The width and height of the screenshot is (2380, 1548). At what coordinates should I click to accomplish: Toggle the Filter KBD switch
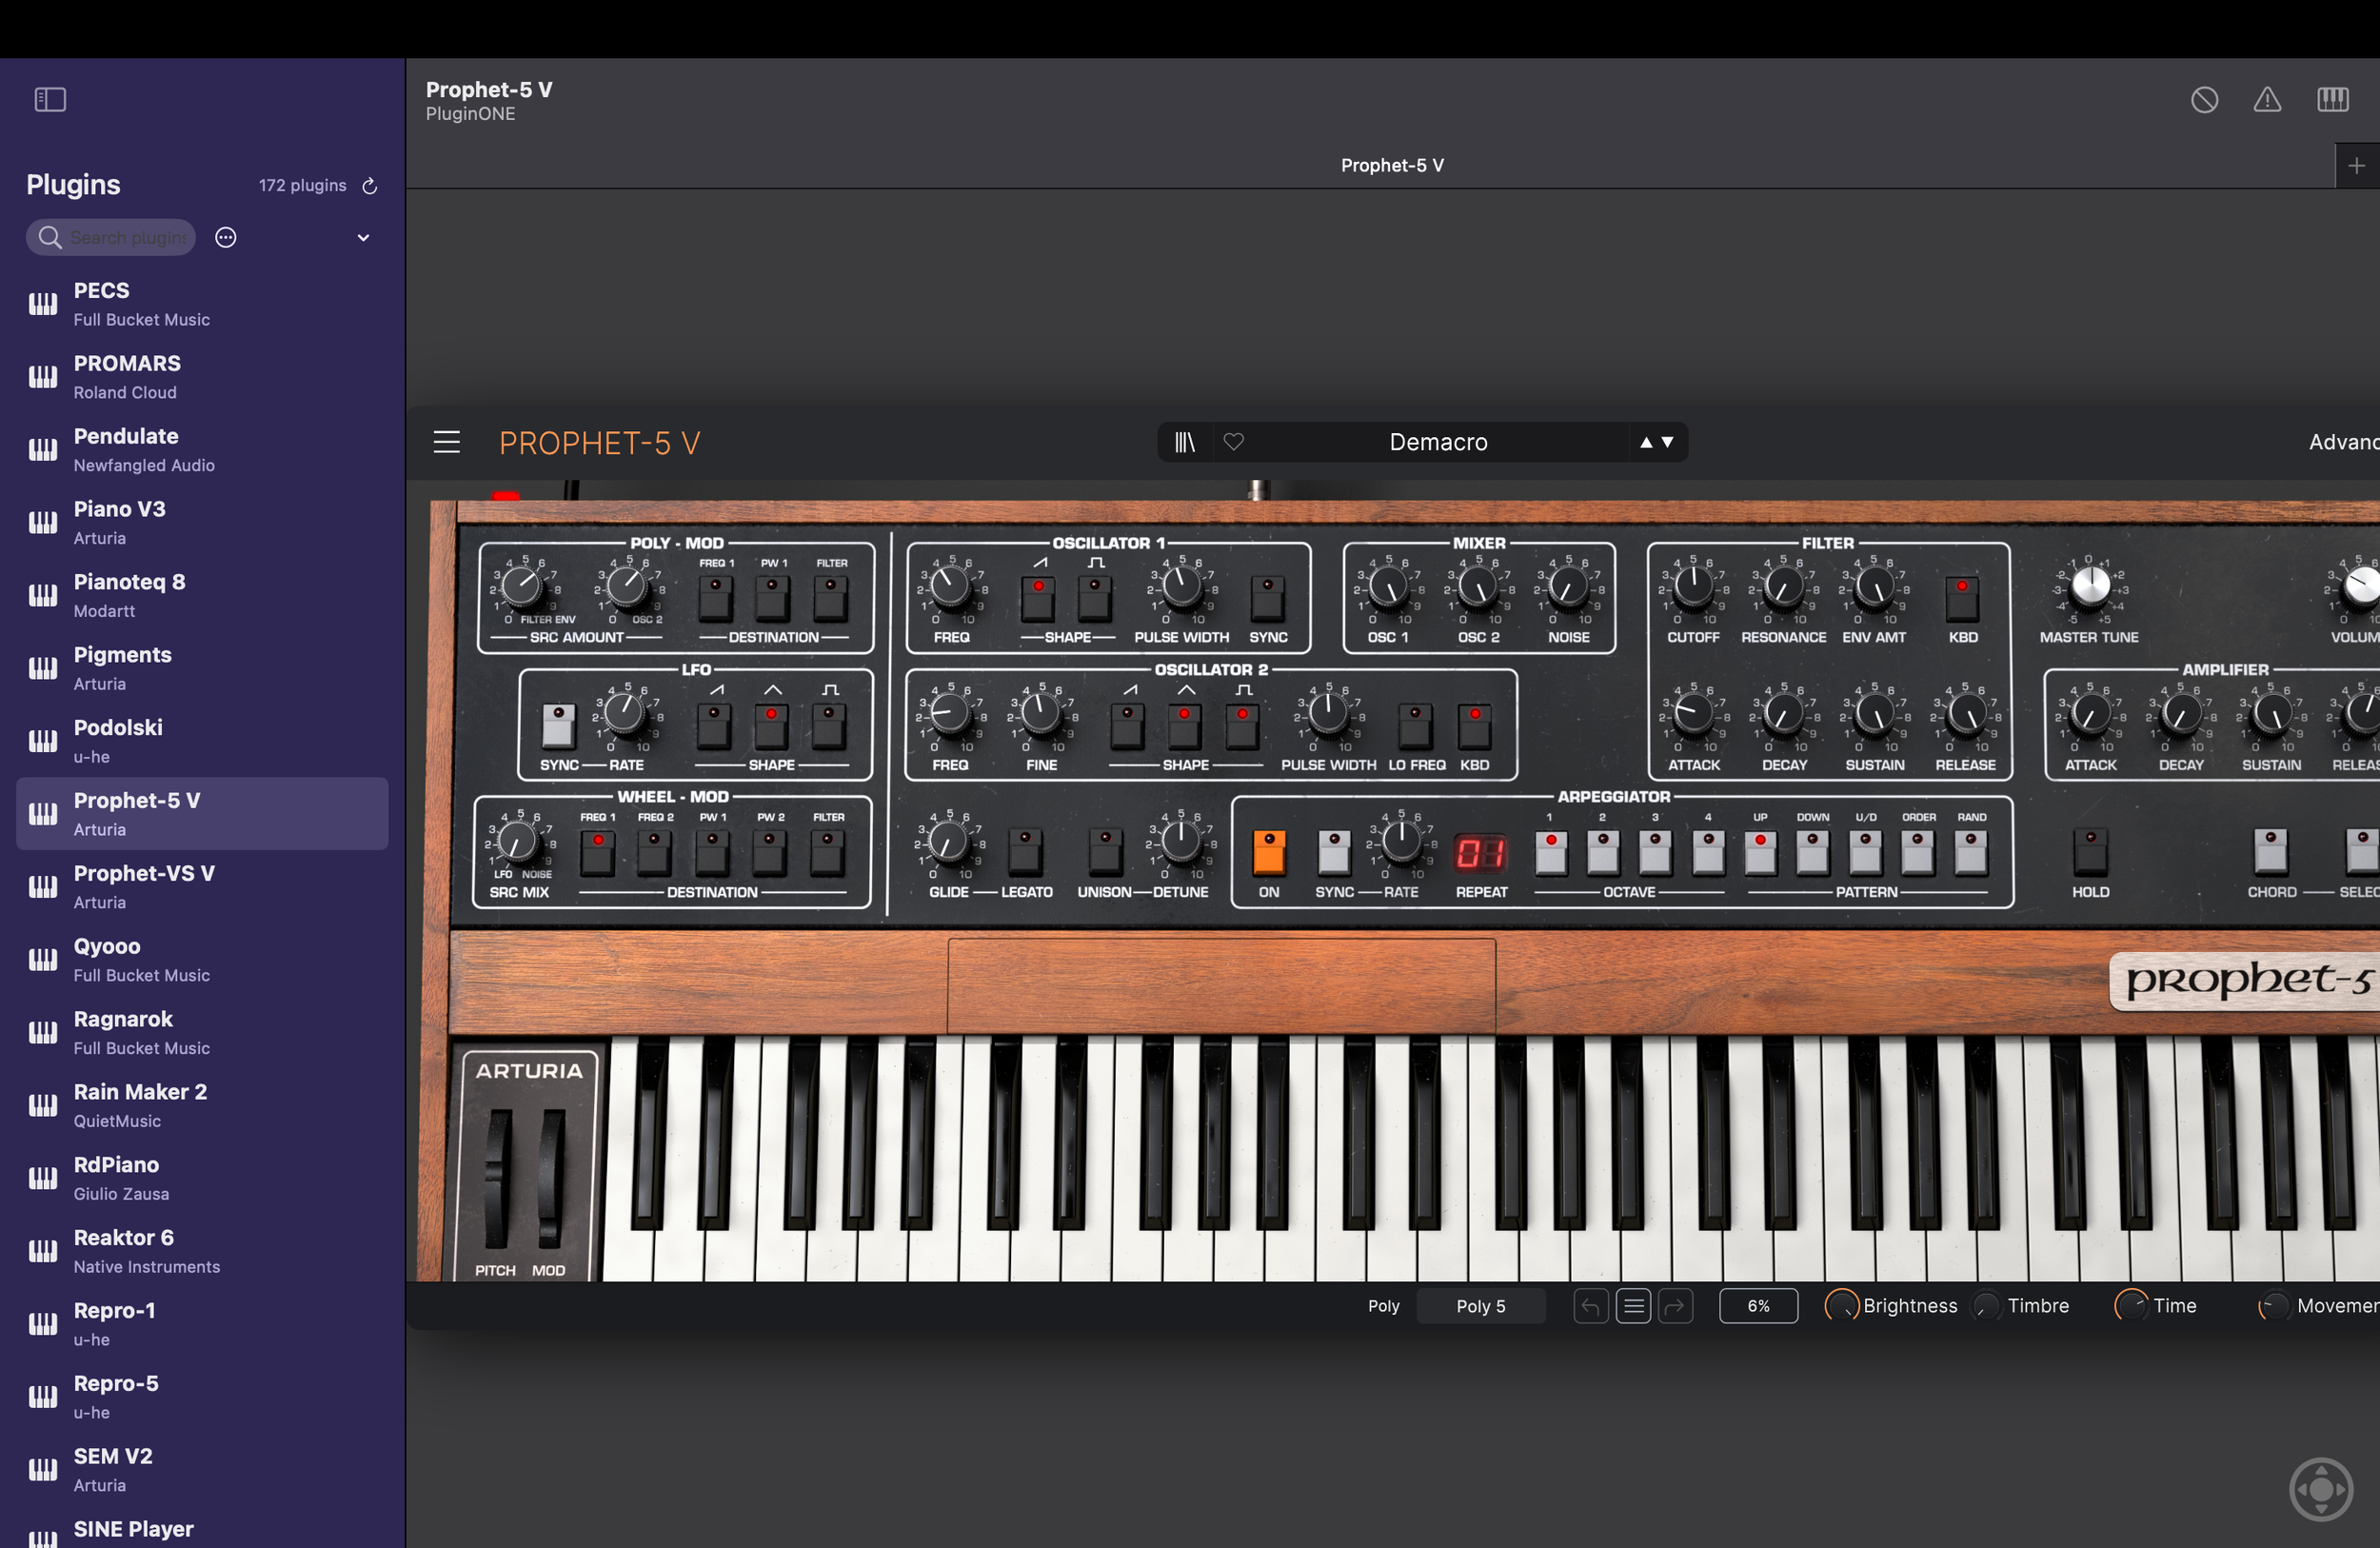click(x=1962, y=597)
